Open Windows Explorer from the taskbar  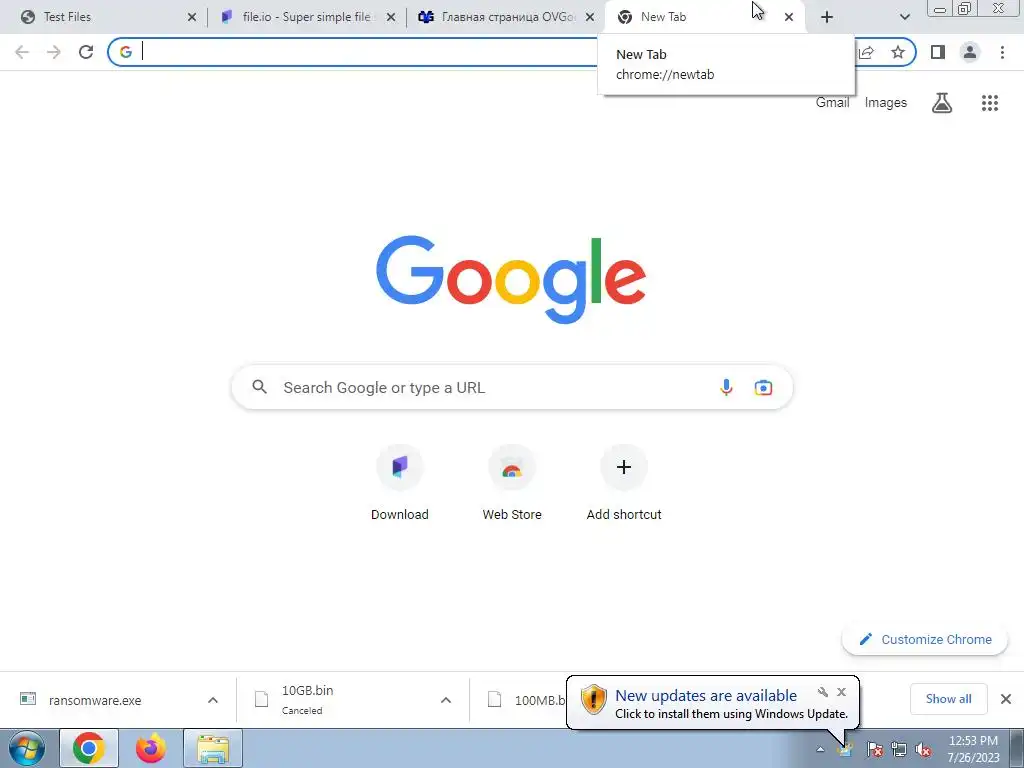213,748
